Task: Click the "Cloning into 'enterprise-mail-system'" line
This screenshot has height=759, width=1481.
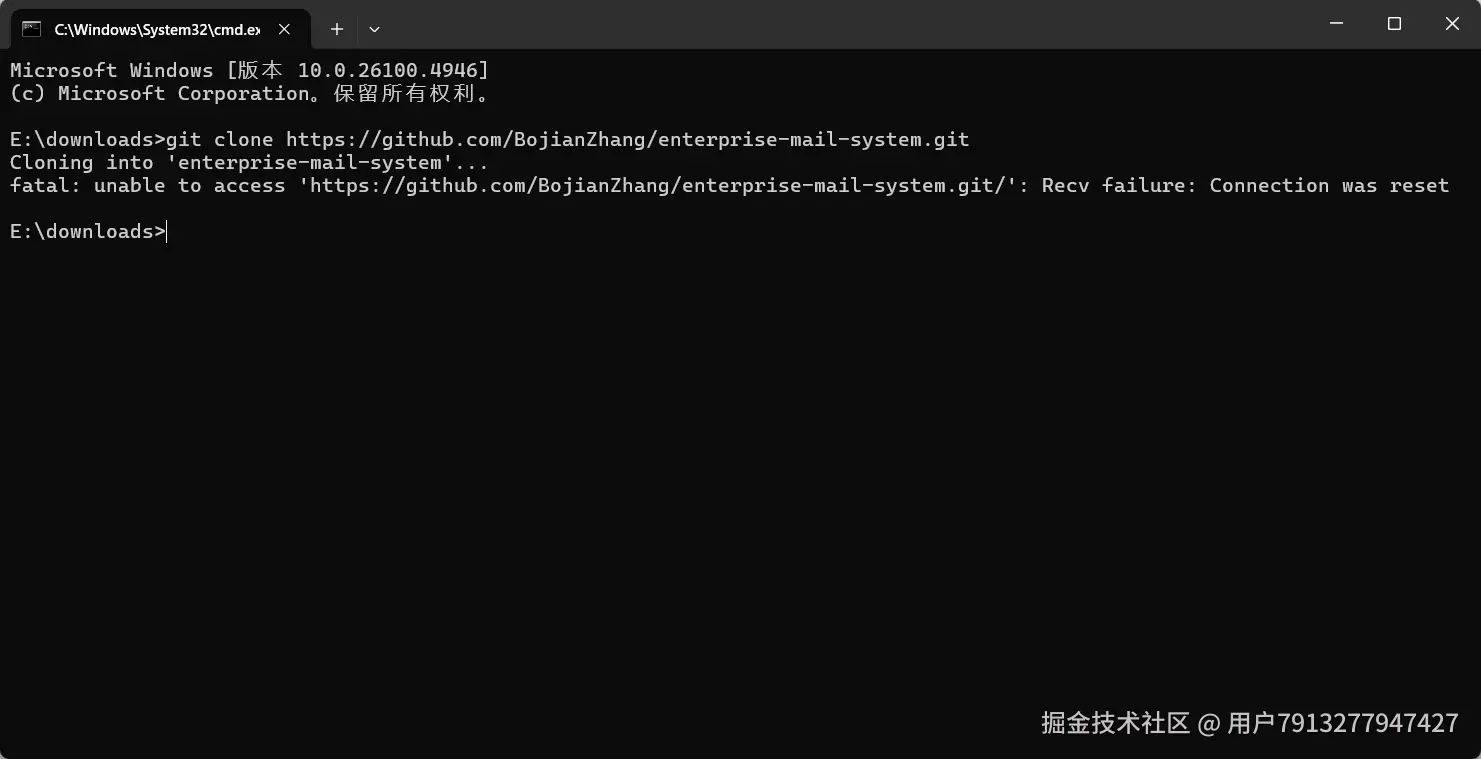Action: (248, 162)
